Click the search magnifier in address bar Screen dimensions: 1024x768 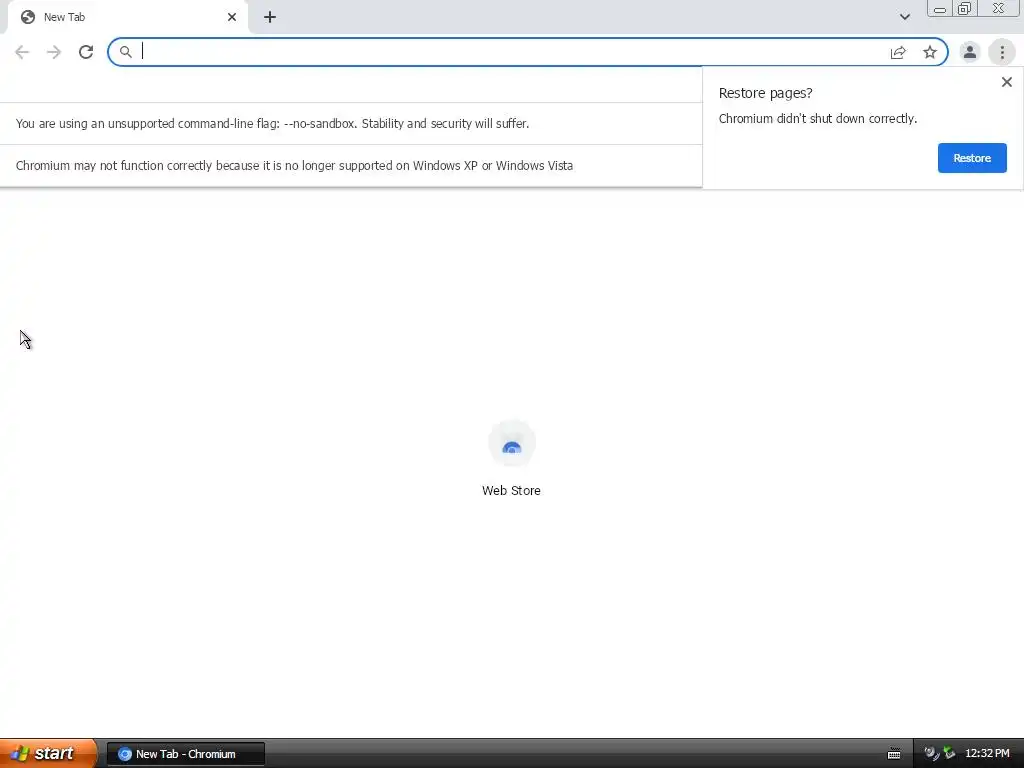125,52
